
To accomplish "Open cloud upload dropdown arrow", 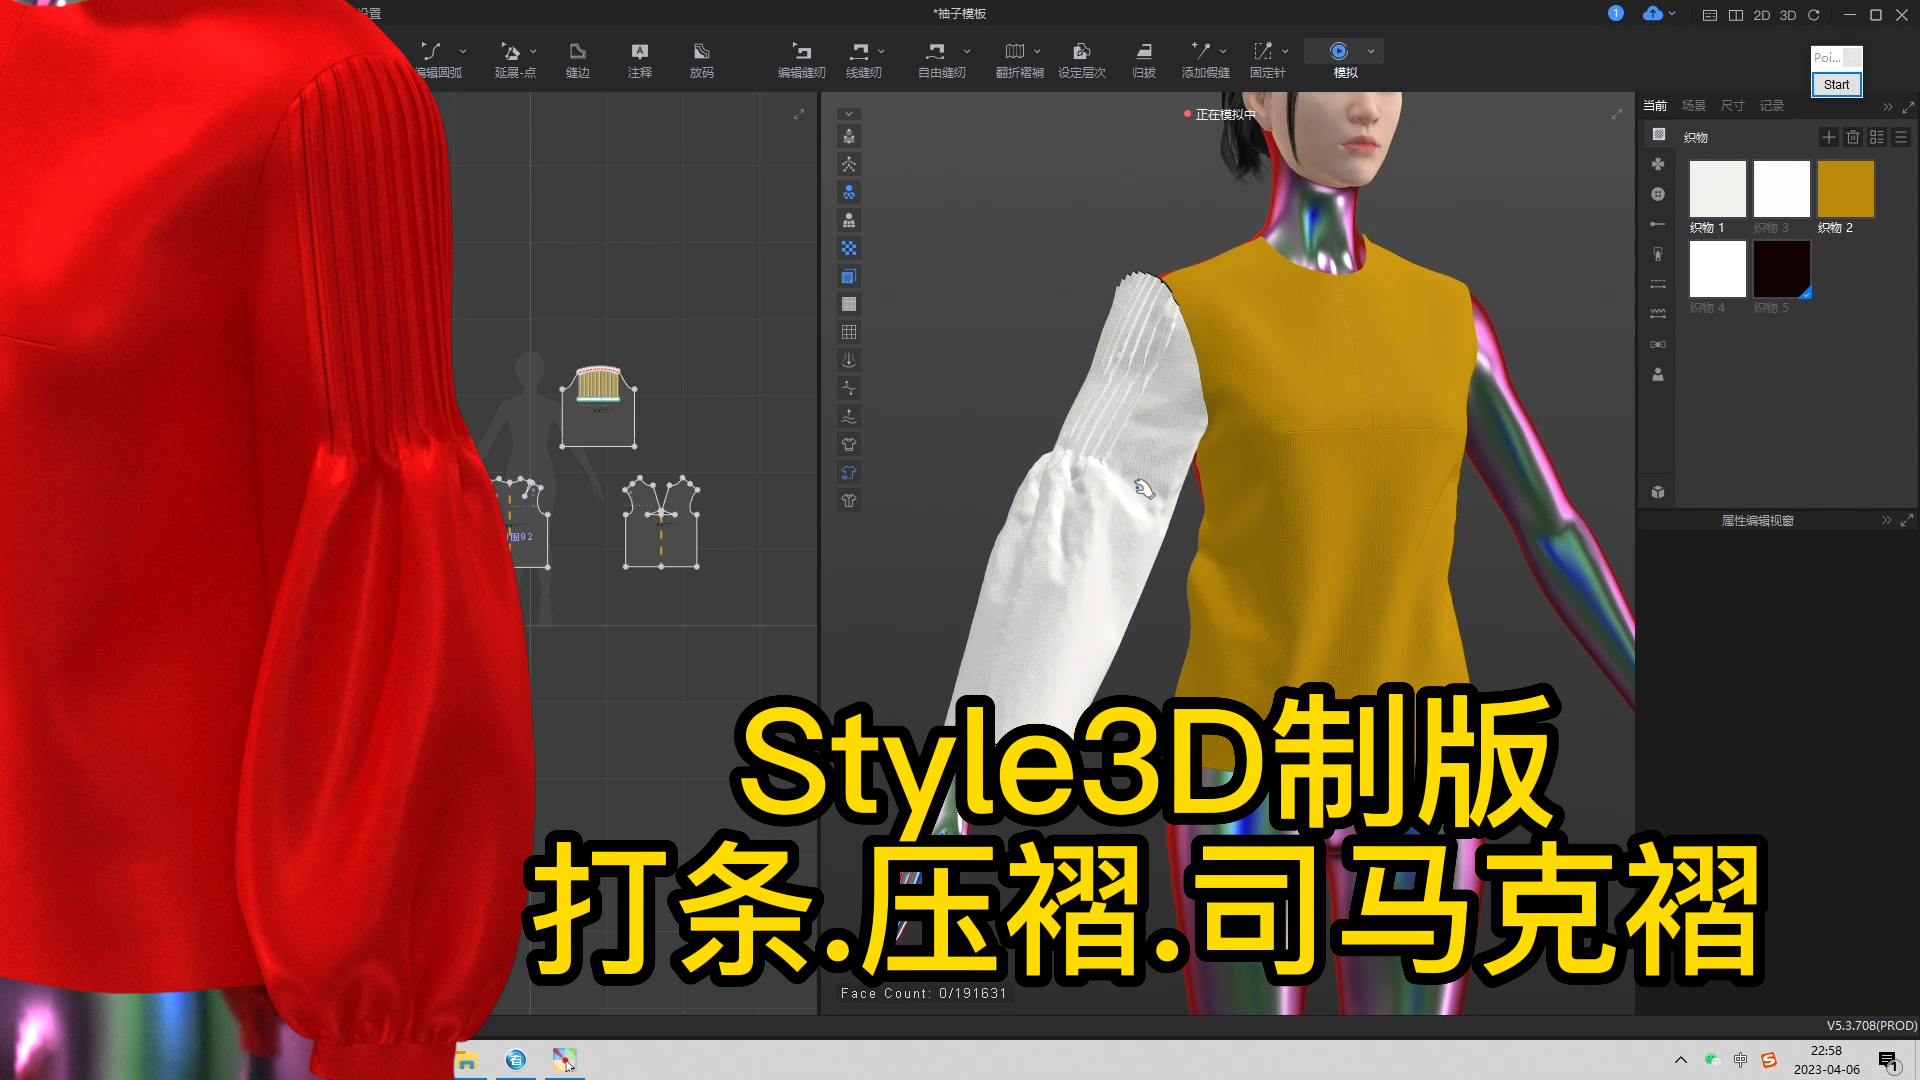I will [1672, 14].
